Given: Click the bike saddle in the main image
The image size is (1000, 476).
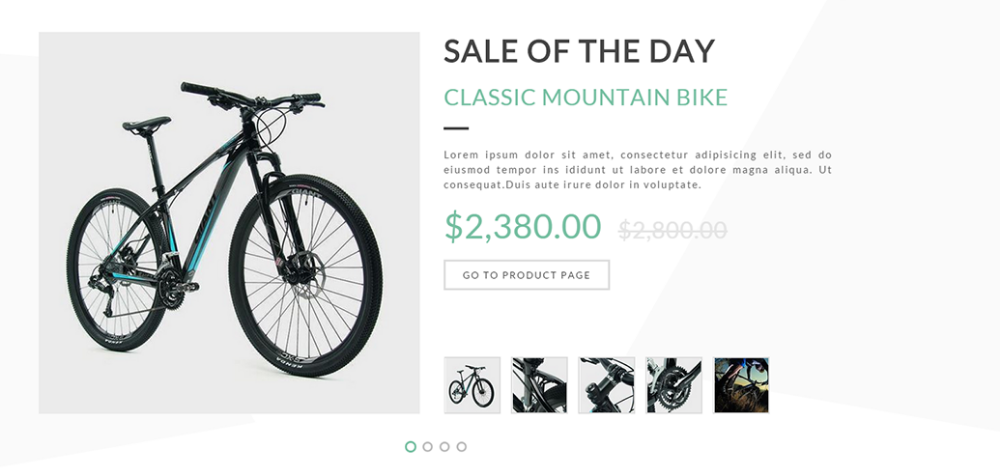Looking at the screenshot, I should coord(146,124).
